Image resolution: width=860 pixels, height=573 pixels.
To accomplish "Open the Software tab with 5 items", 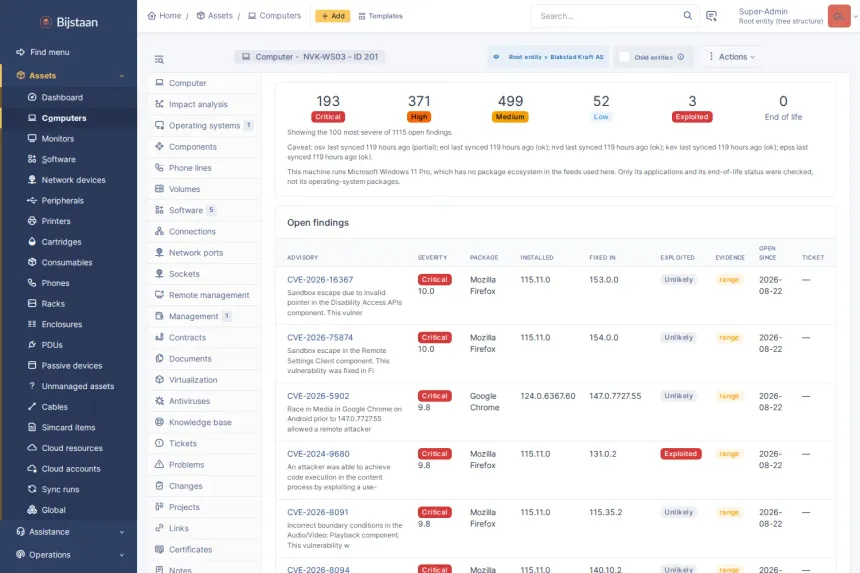I will click(x=204, y=210).
